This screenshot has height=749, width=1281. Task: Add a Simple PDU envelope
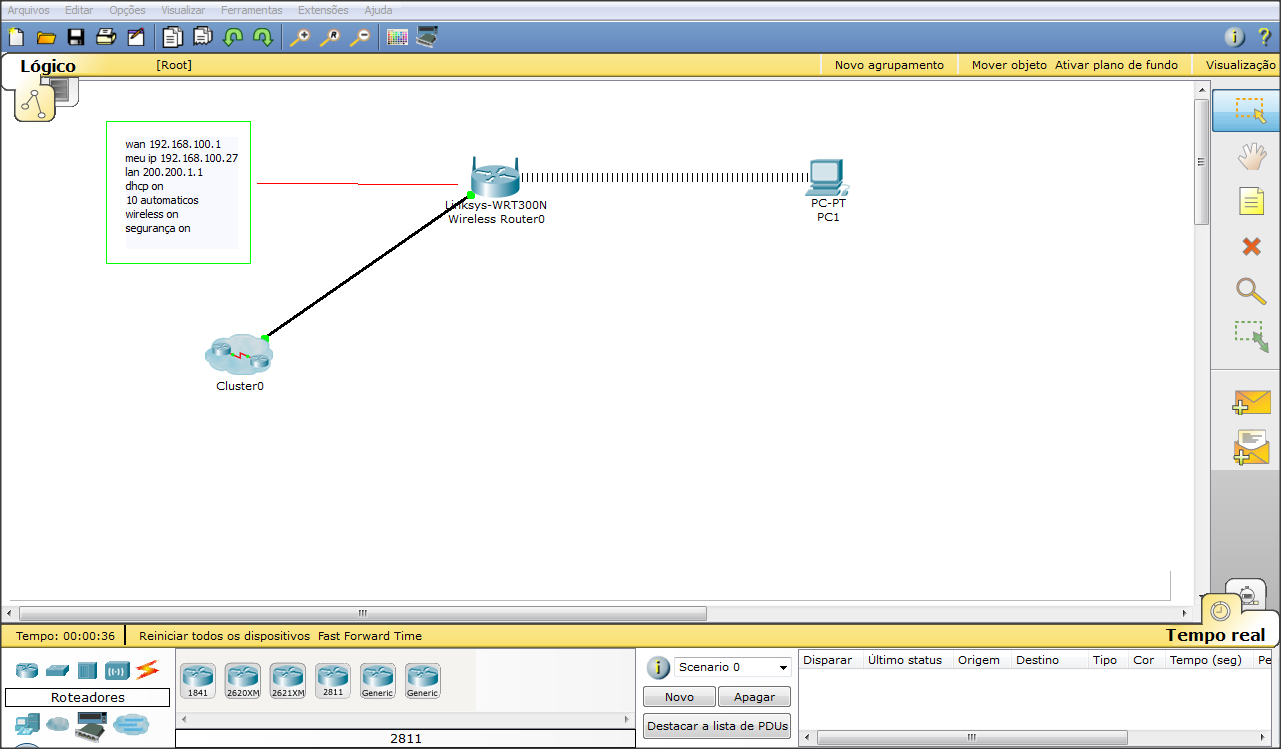point(1251,402)
